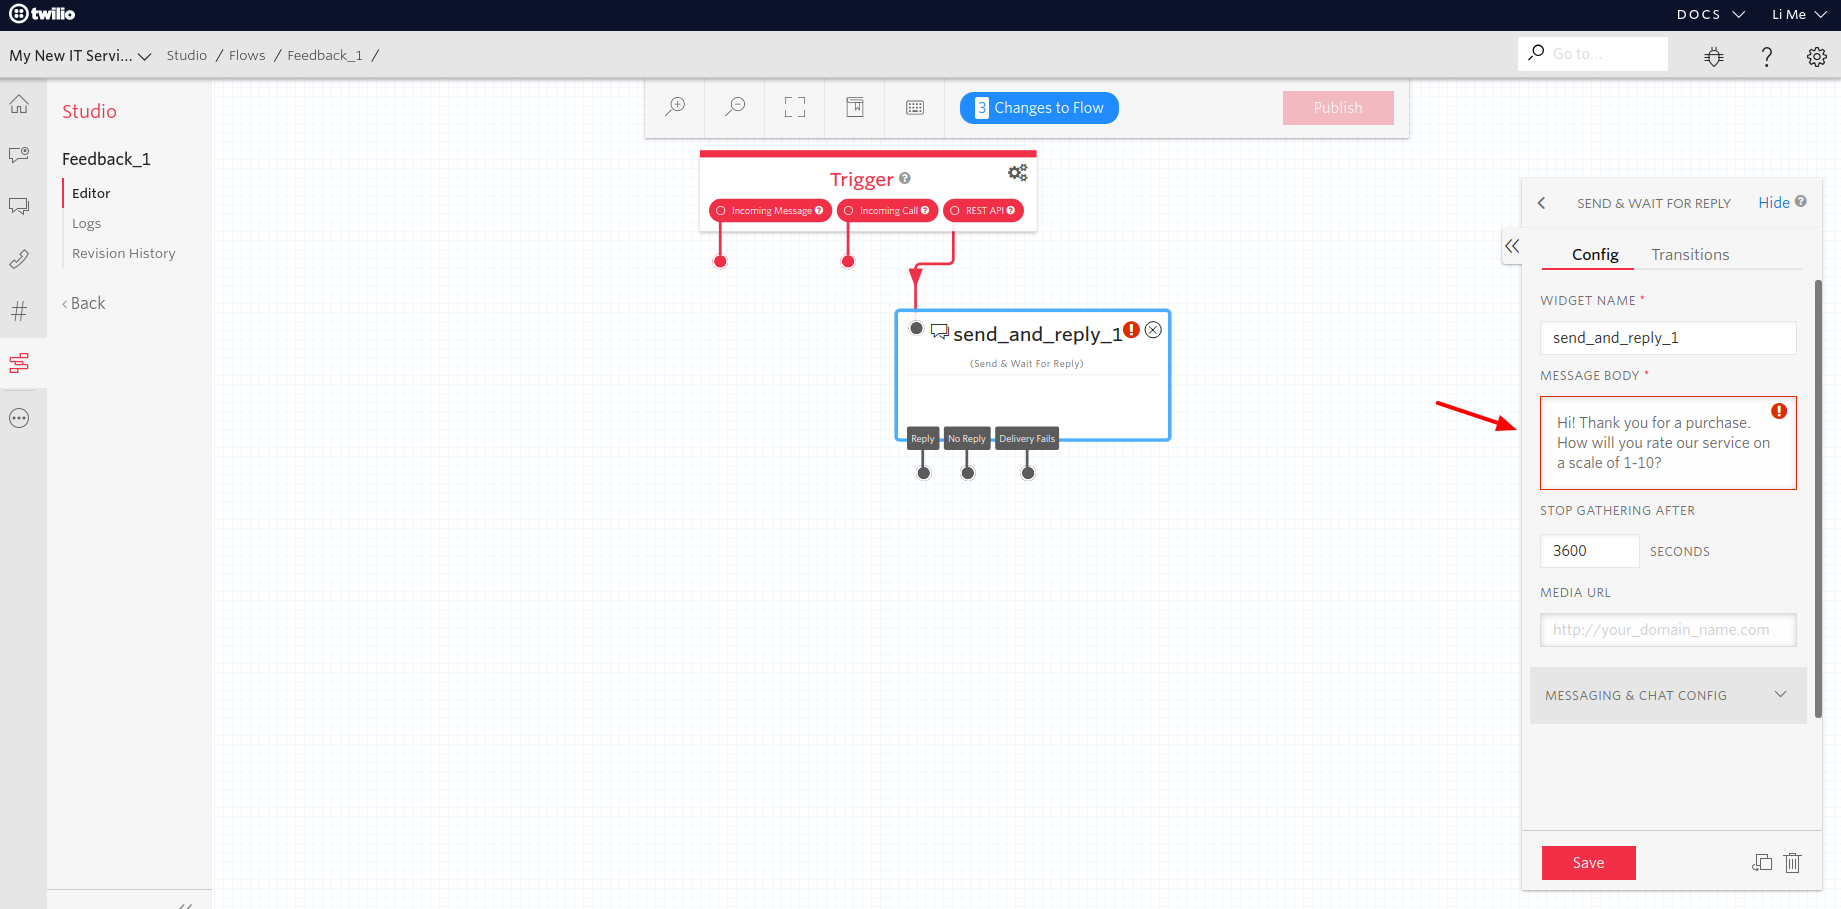Viewport: 1841px width, 909px height.
Task: Click the home icon in the left sidebar
Action: pos(20,103)
